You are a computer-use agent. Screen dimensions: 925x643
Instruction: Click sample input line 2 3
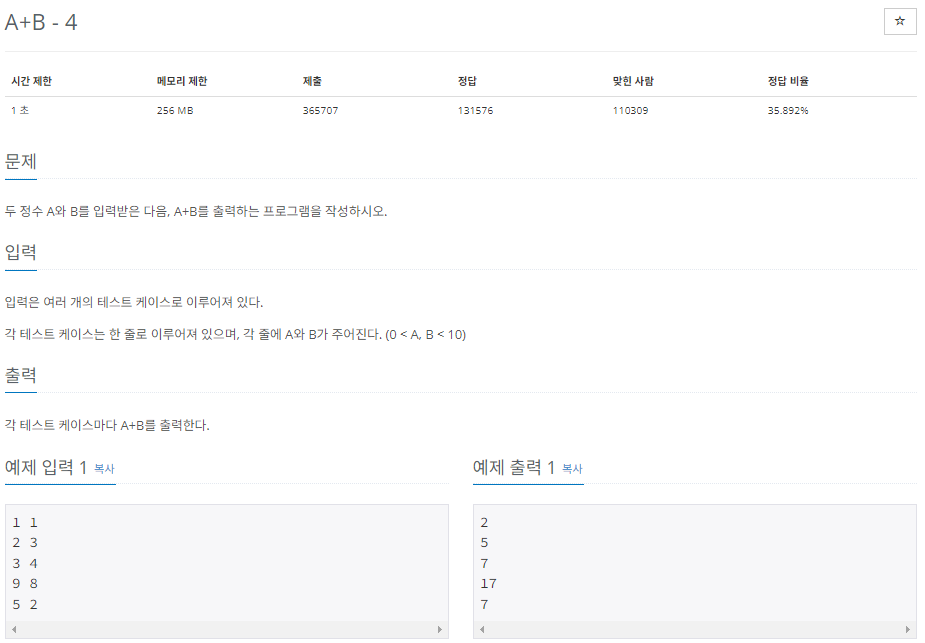[25, 543]
